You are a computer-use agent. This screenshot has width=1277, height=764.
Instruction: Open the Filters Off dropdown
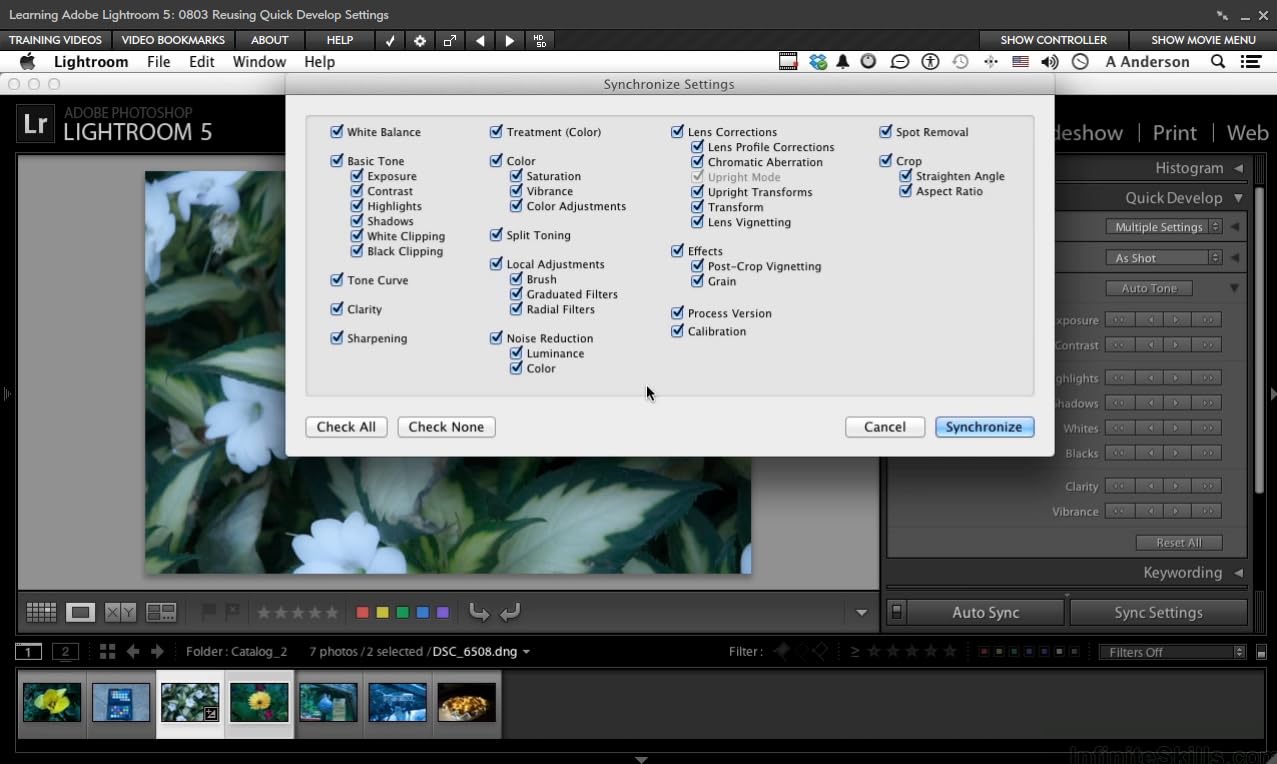click(x=1172, y=652)
